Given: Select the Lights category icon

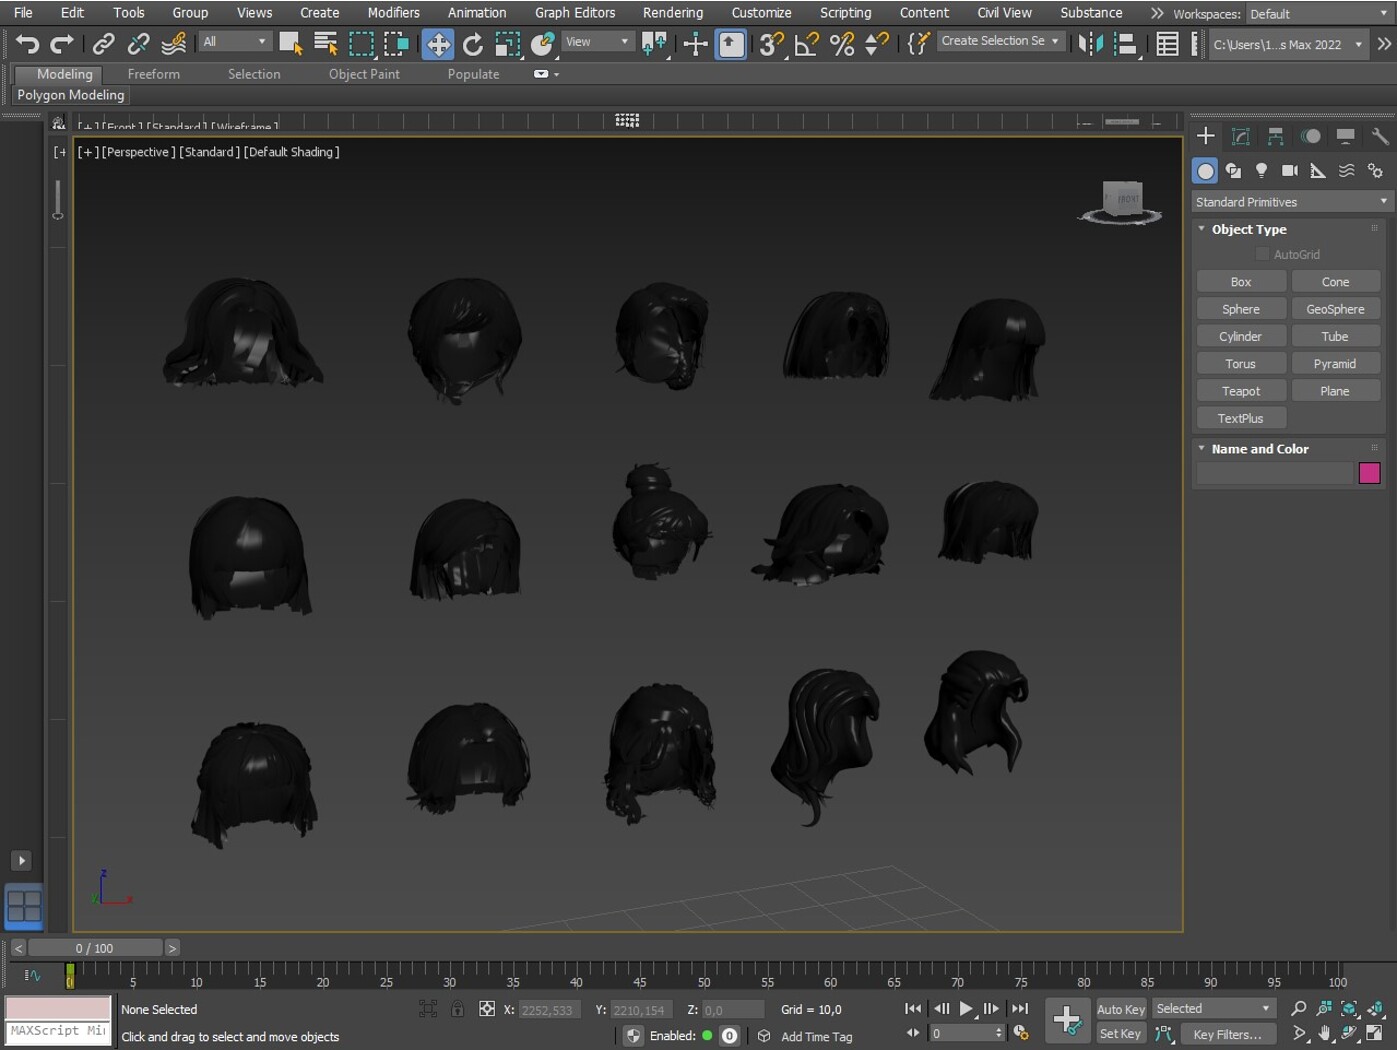Looking at the screenshot, I should point(1261,171).
